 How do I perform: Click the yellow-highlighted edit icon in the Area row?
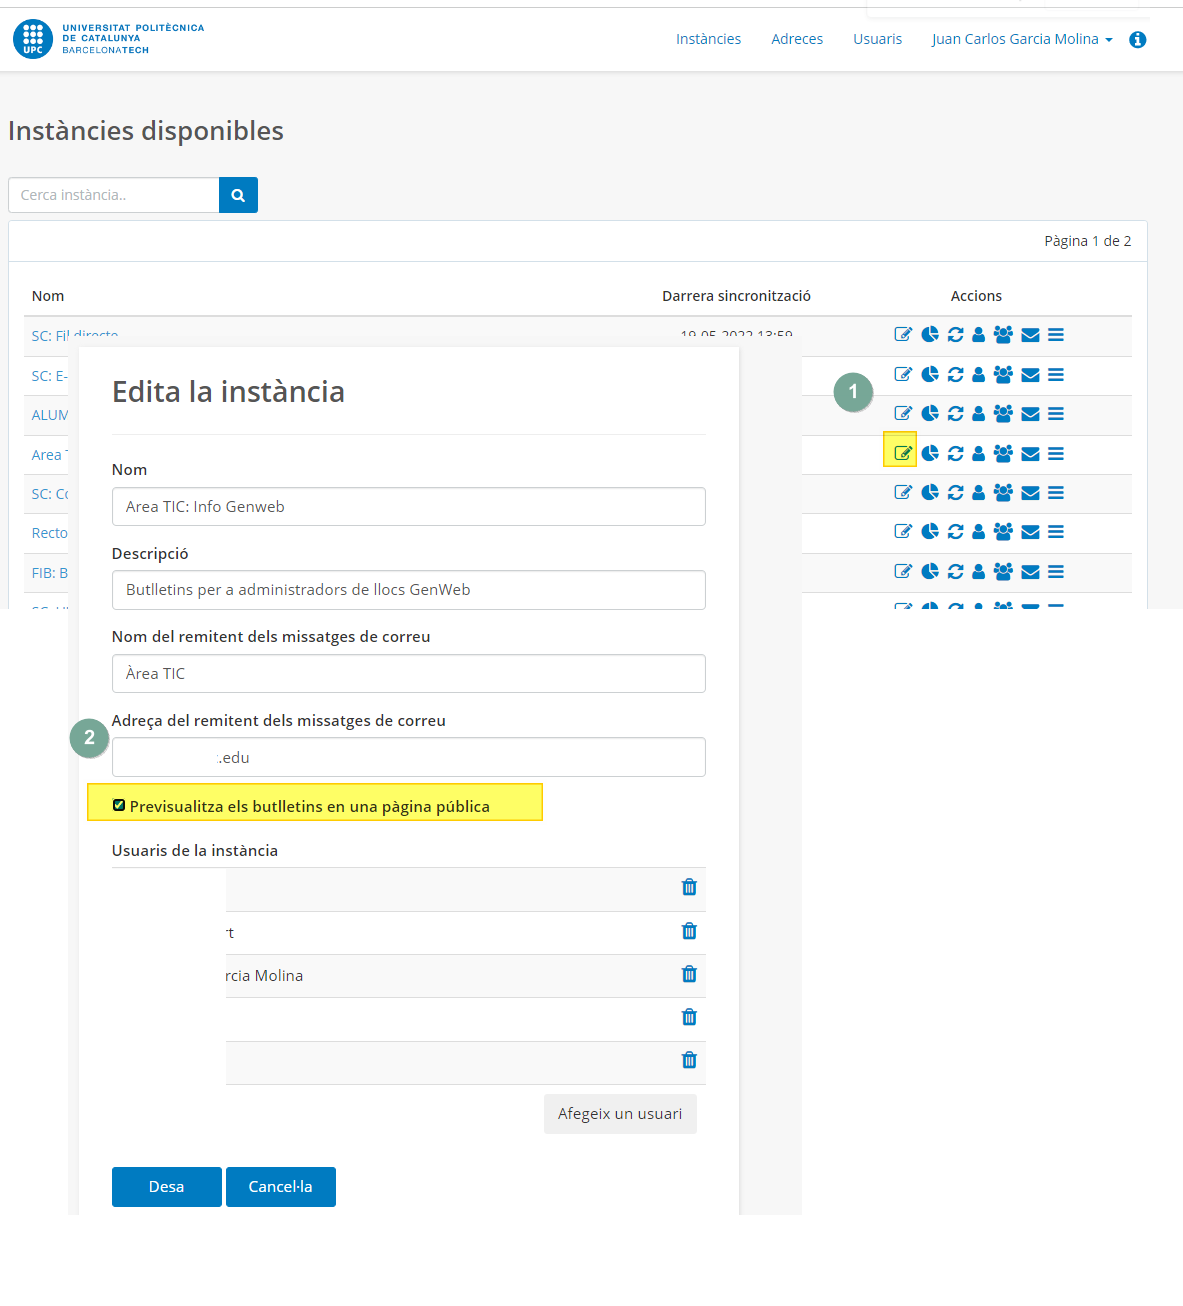click(902, 453)
